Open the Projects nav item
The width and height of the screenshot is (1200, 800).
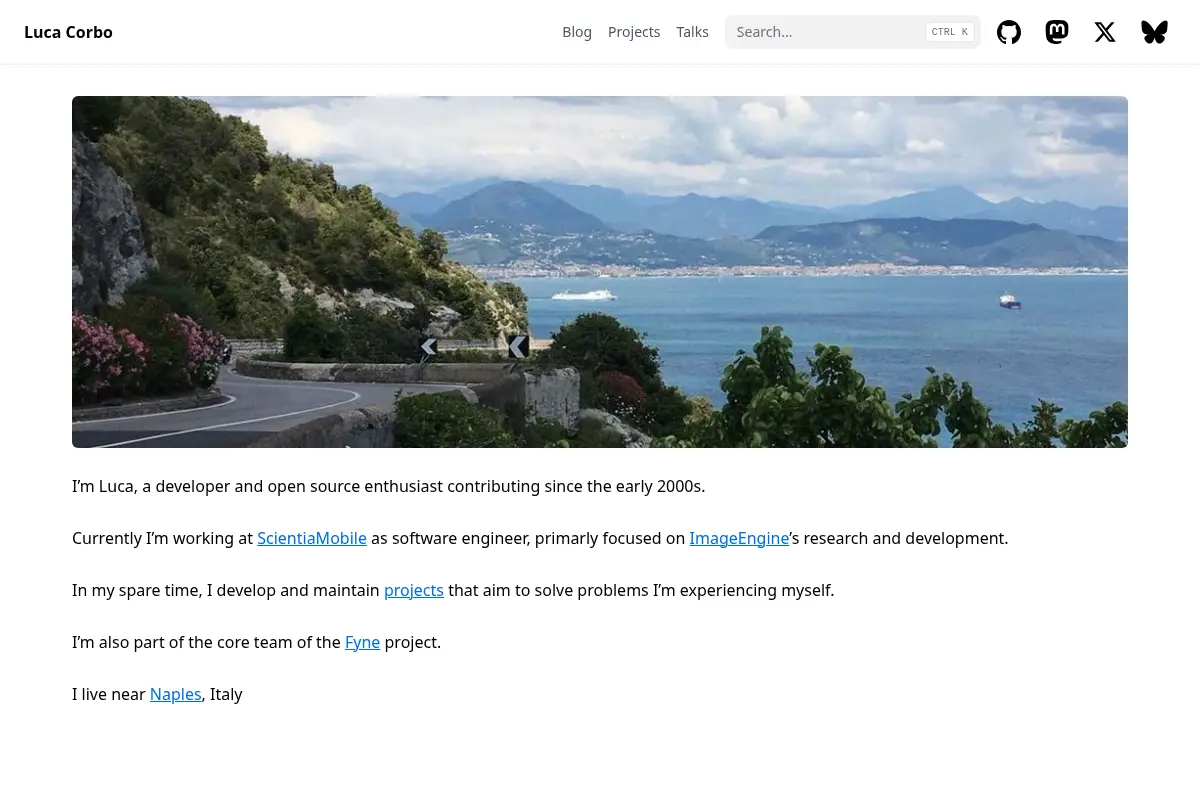point(634,32)
